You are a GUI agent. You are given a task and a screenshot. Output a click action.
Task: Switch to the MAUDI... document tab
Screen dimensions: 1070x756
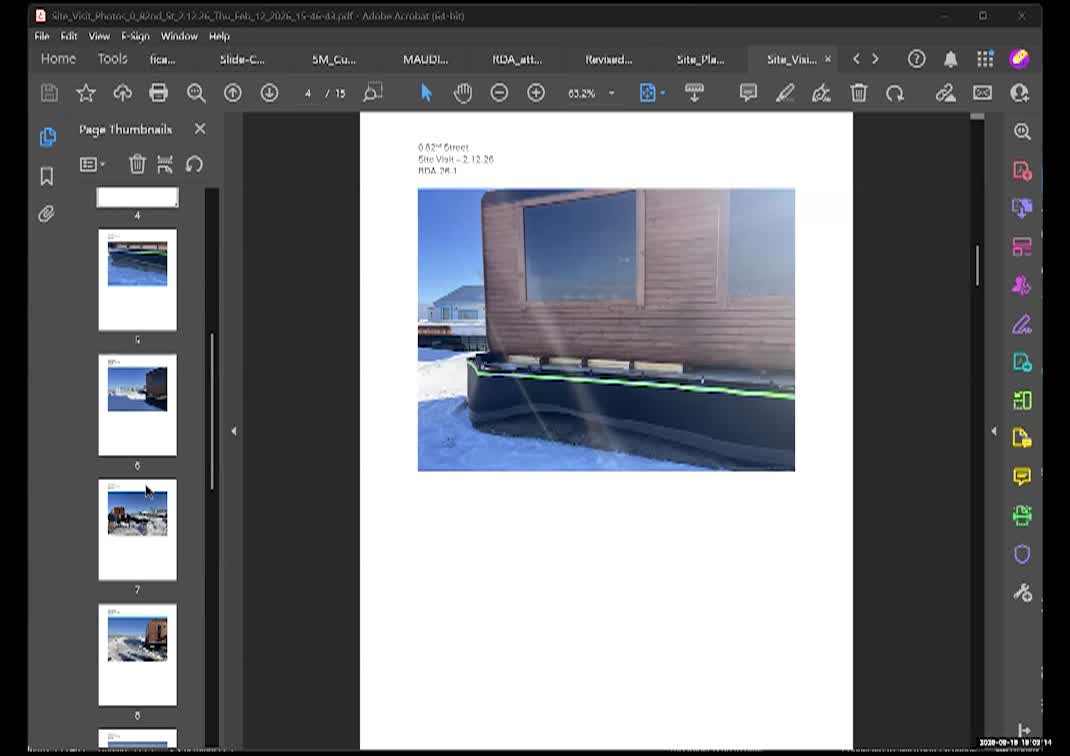[x=425, y=59]
